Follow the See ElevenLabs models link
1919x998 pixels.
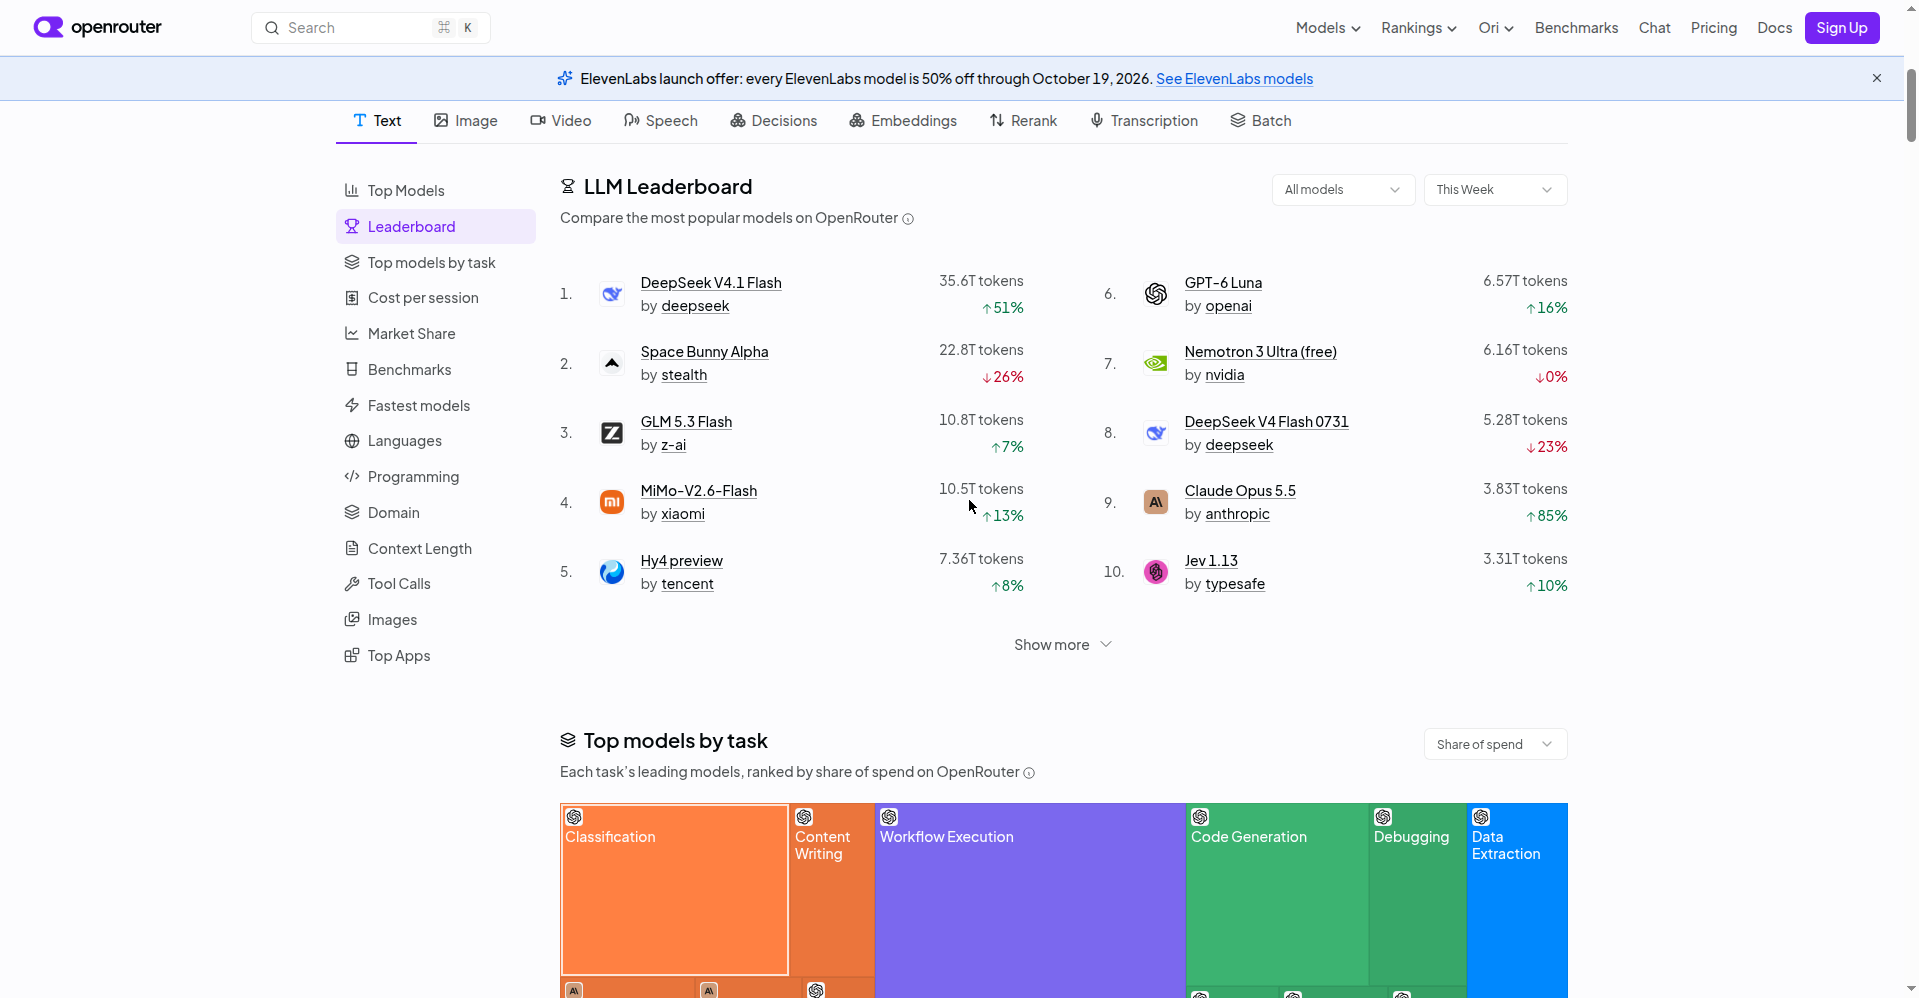tap(1234, 79)
